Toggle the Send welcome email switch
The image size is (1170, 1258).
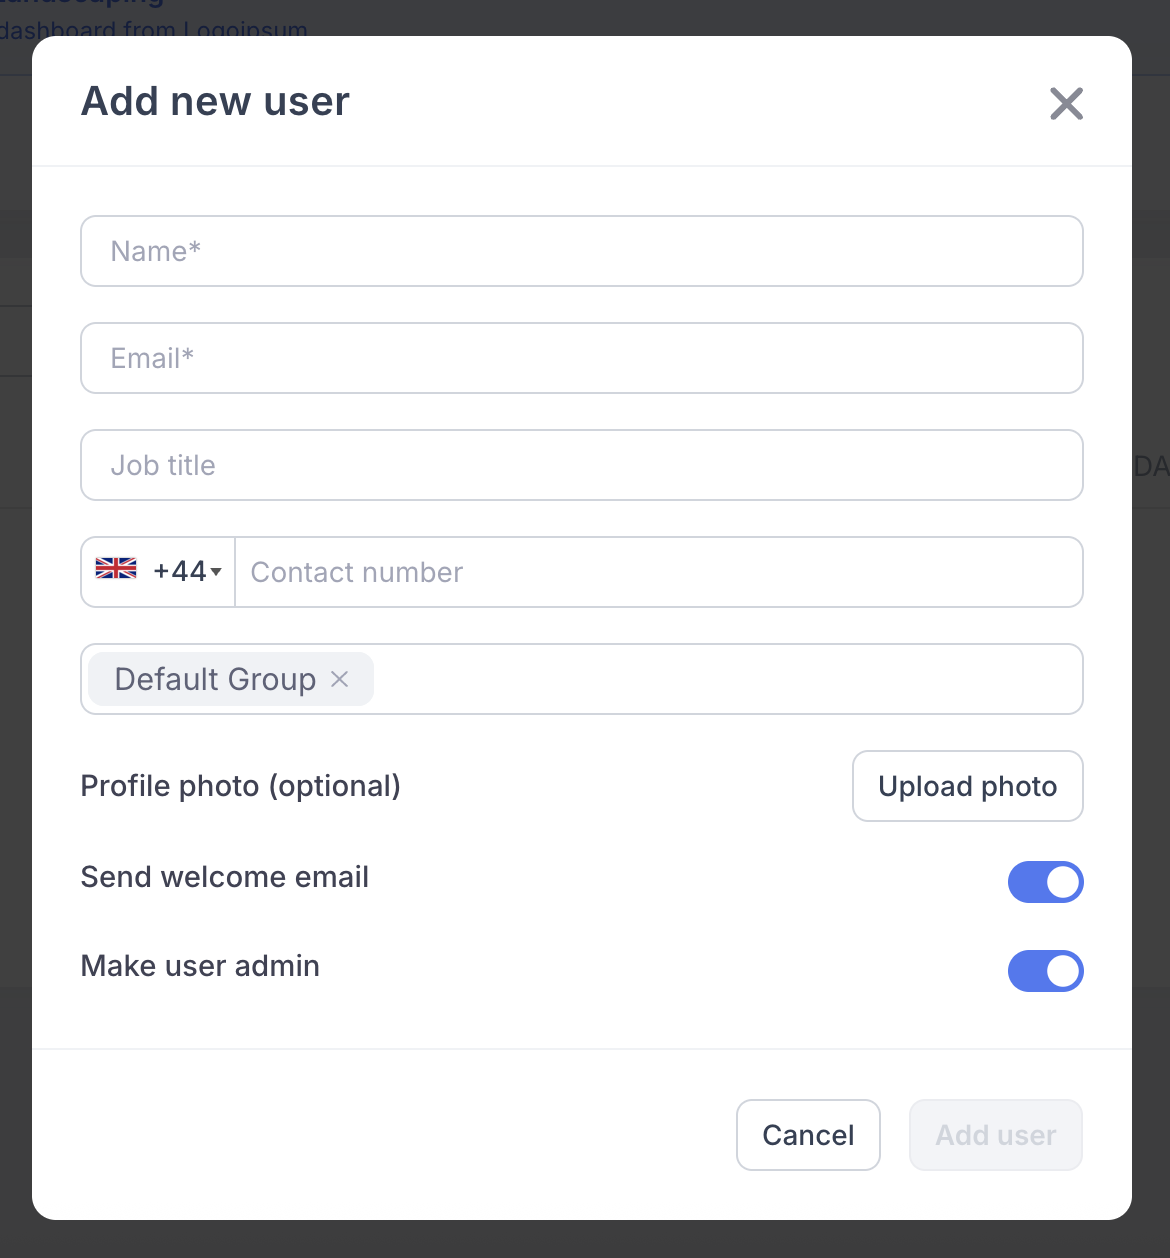(1045, 882)
